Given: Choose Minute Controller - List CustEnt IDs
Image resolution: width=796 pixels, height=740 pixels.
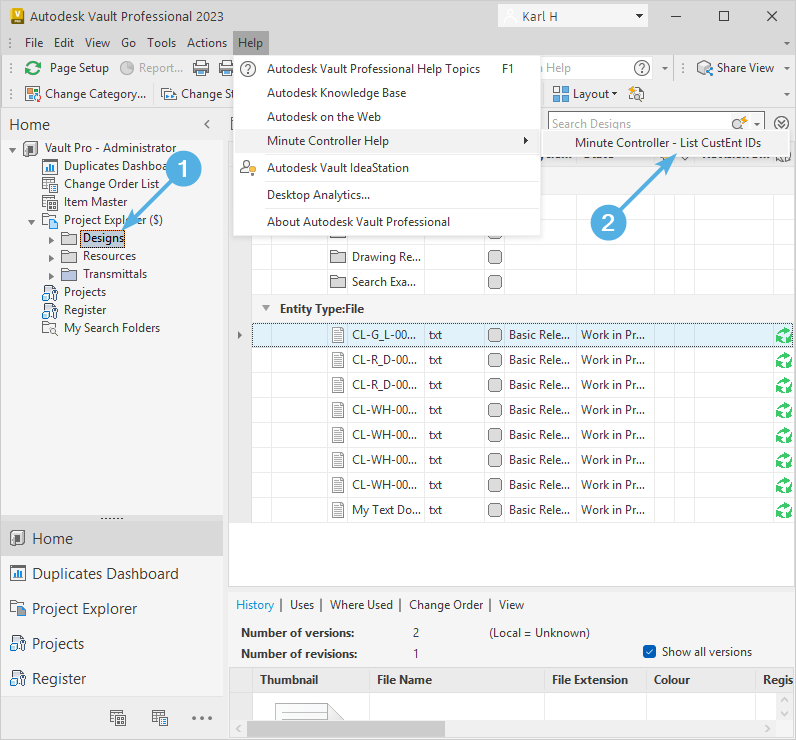Looking at the screenshot, I should [x=666, y=143].
